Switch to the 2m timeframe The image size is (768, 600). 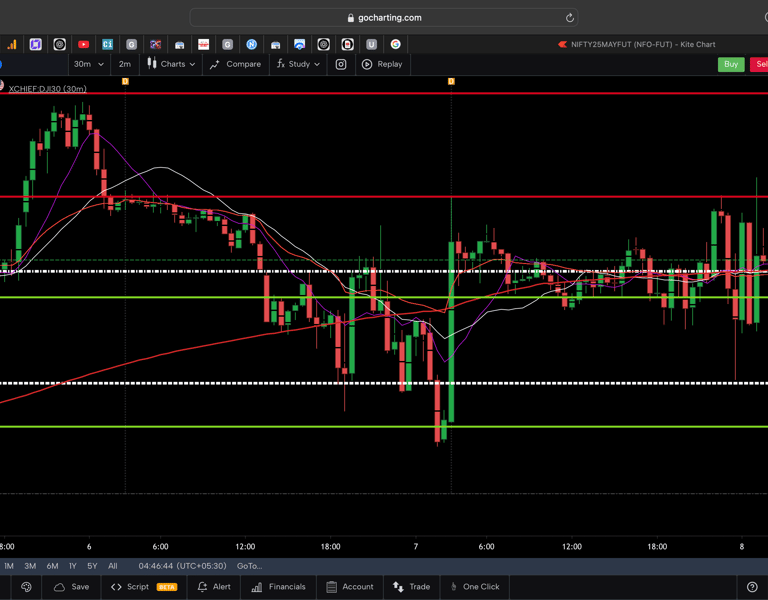tap(125, 64)
